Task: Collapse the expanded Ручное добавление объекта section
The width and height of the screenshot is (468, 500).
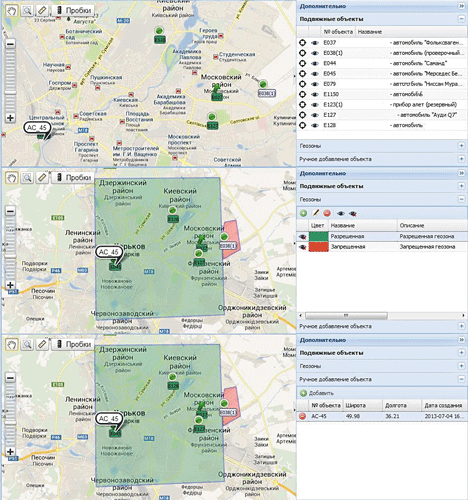Action: click(462, 379)
